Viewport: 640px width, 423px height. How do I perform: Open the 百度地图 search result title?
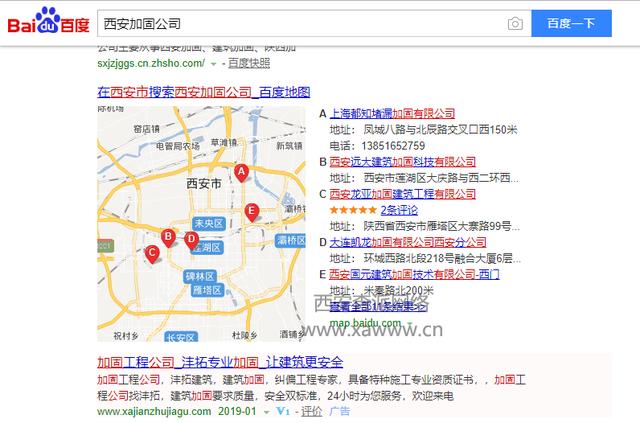(204, 92)
